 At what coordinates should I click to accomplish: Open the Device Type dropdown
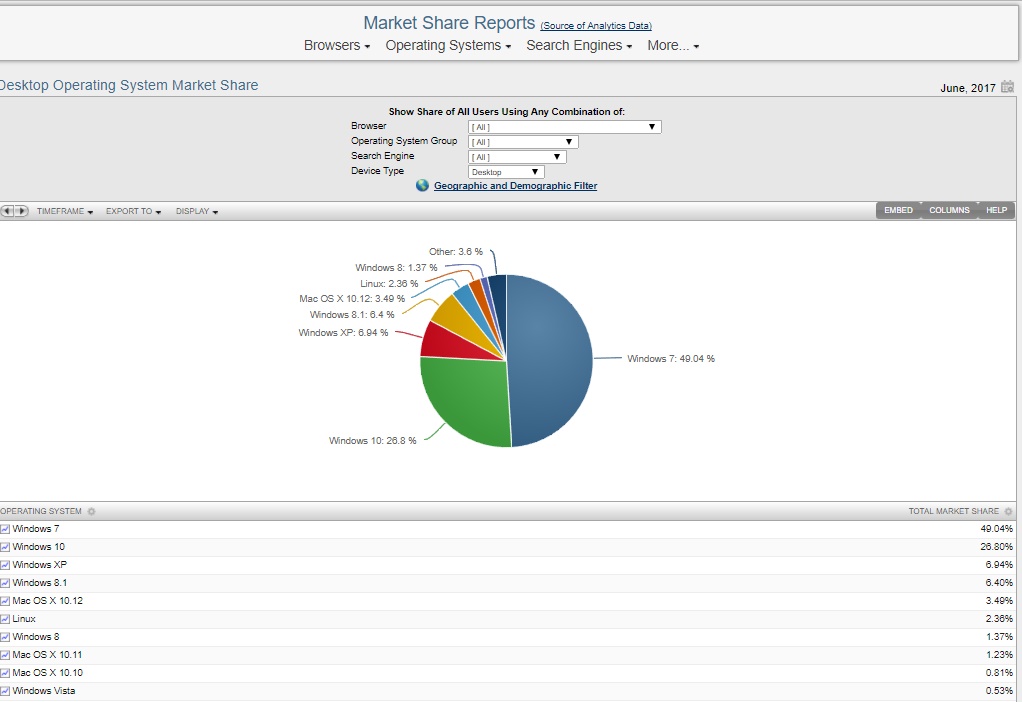click(506, 172)
